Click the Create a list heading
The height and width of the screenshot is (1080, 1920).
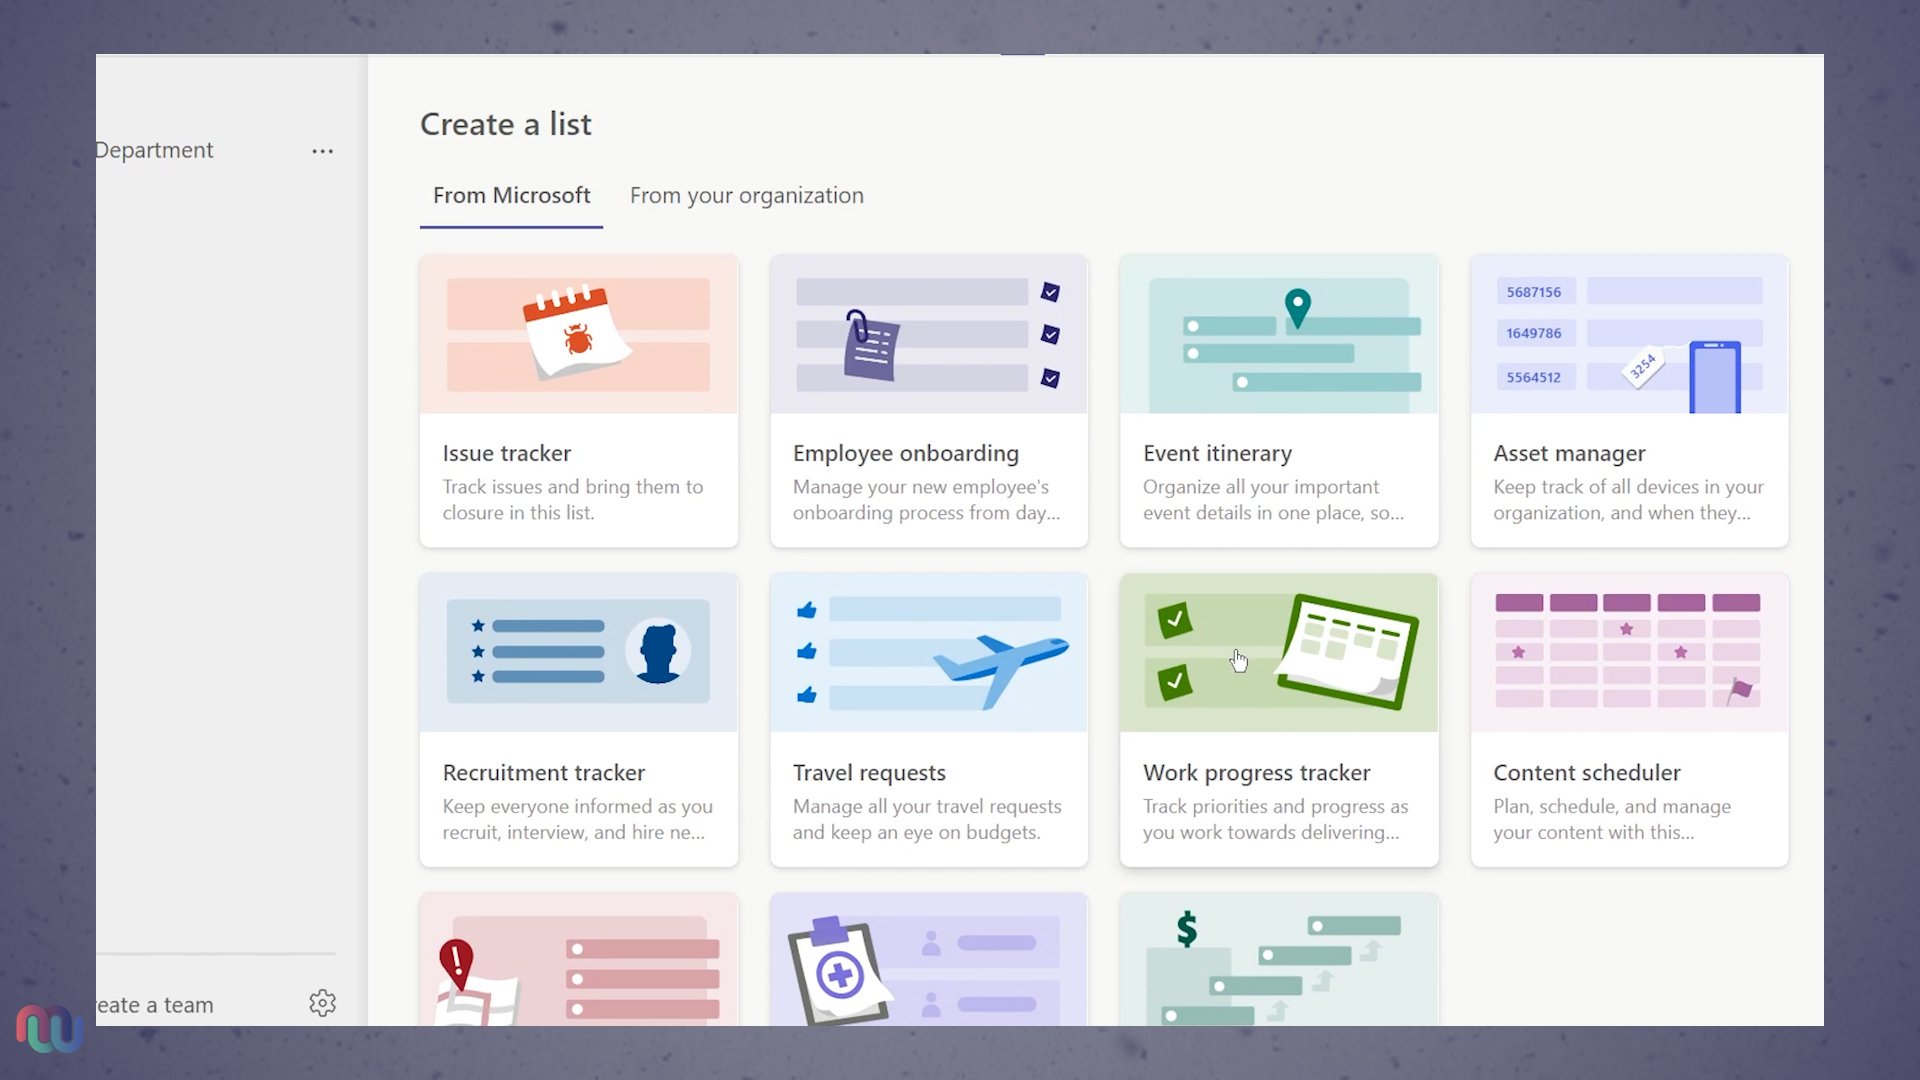click(x=506, y=123)
